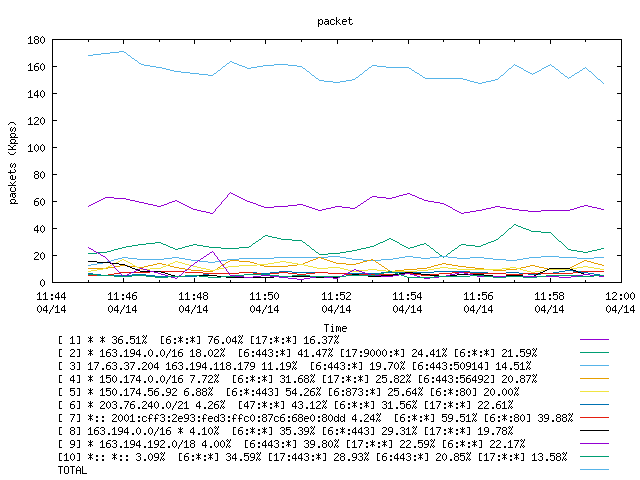Click the y-axis value 60
The width and height of the screenshot is (640, 480).
[x=39, y=202]
